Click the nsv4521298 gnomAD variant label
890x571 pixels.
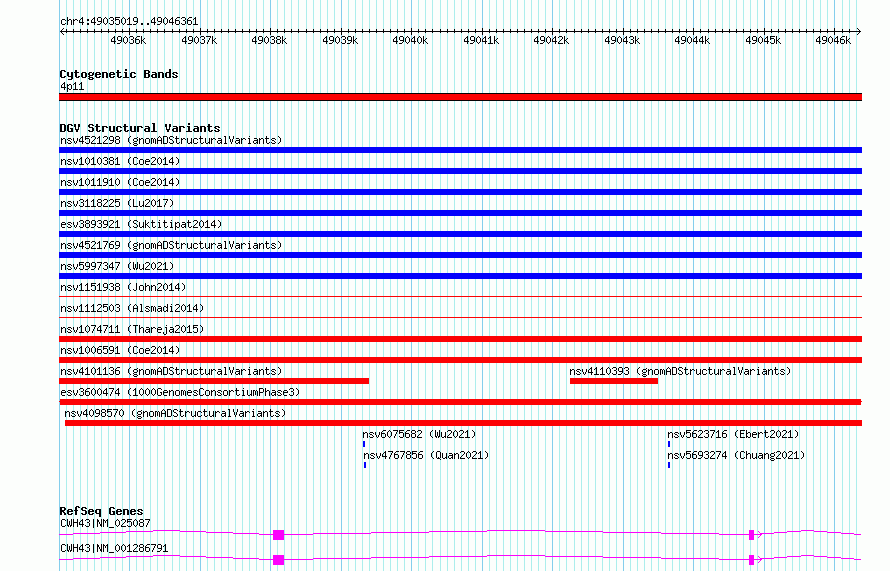171,140
